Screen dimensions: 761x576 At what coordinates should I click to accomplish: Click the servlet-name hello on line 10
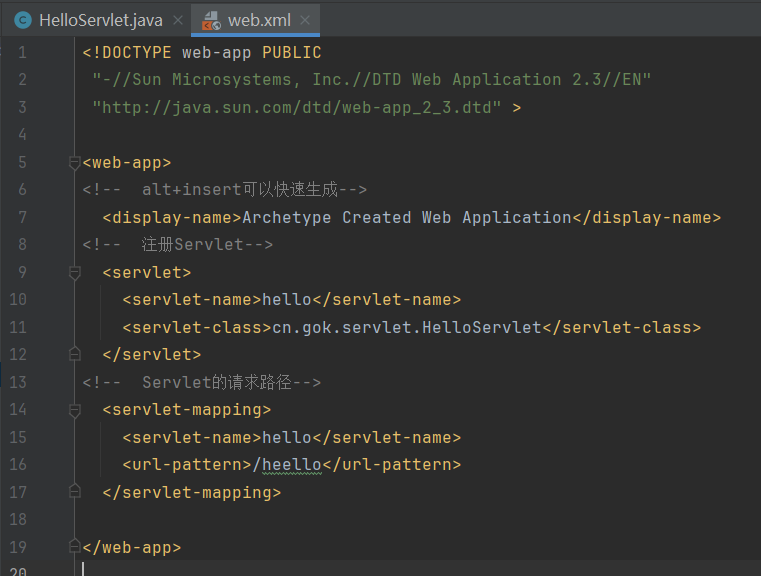coord(287,300)
